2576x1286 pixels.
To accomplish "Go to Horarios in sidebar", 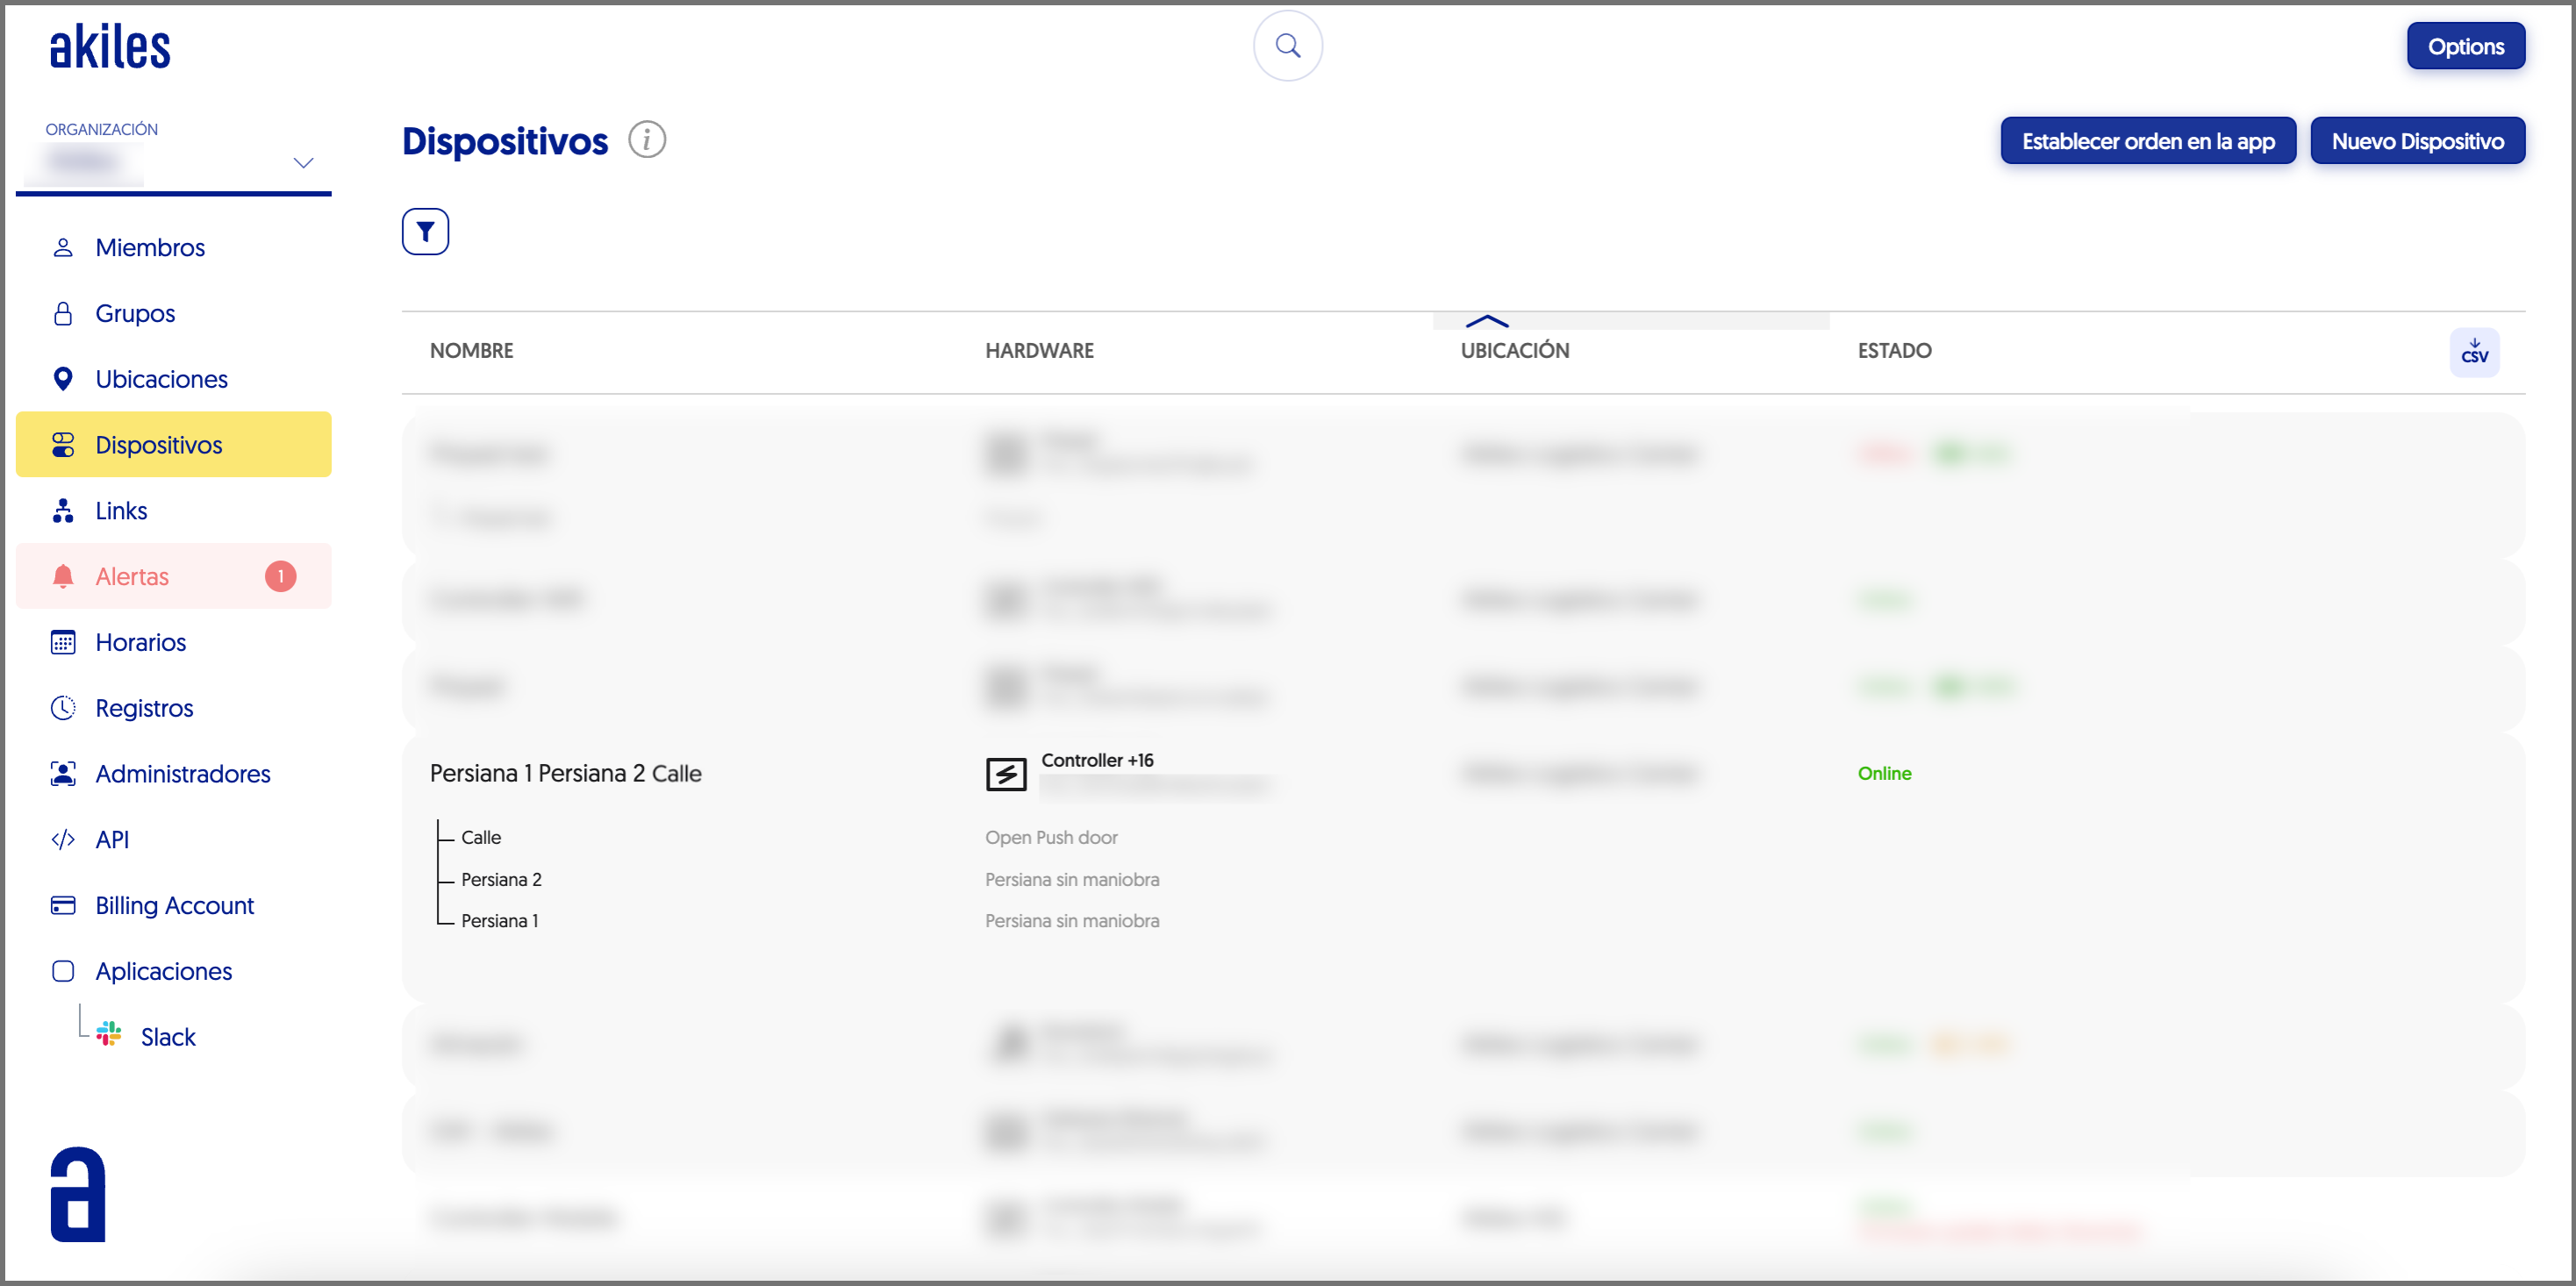I will [x=141, y=642].
